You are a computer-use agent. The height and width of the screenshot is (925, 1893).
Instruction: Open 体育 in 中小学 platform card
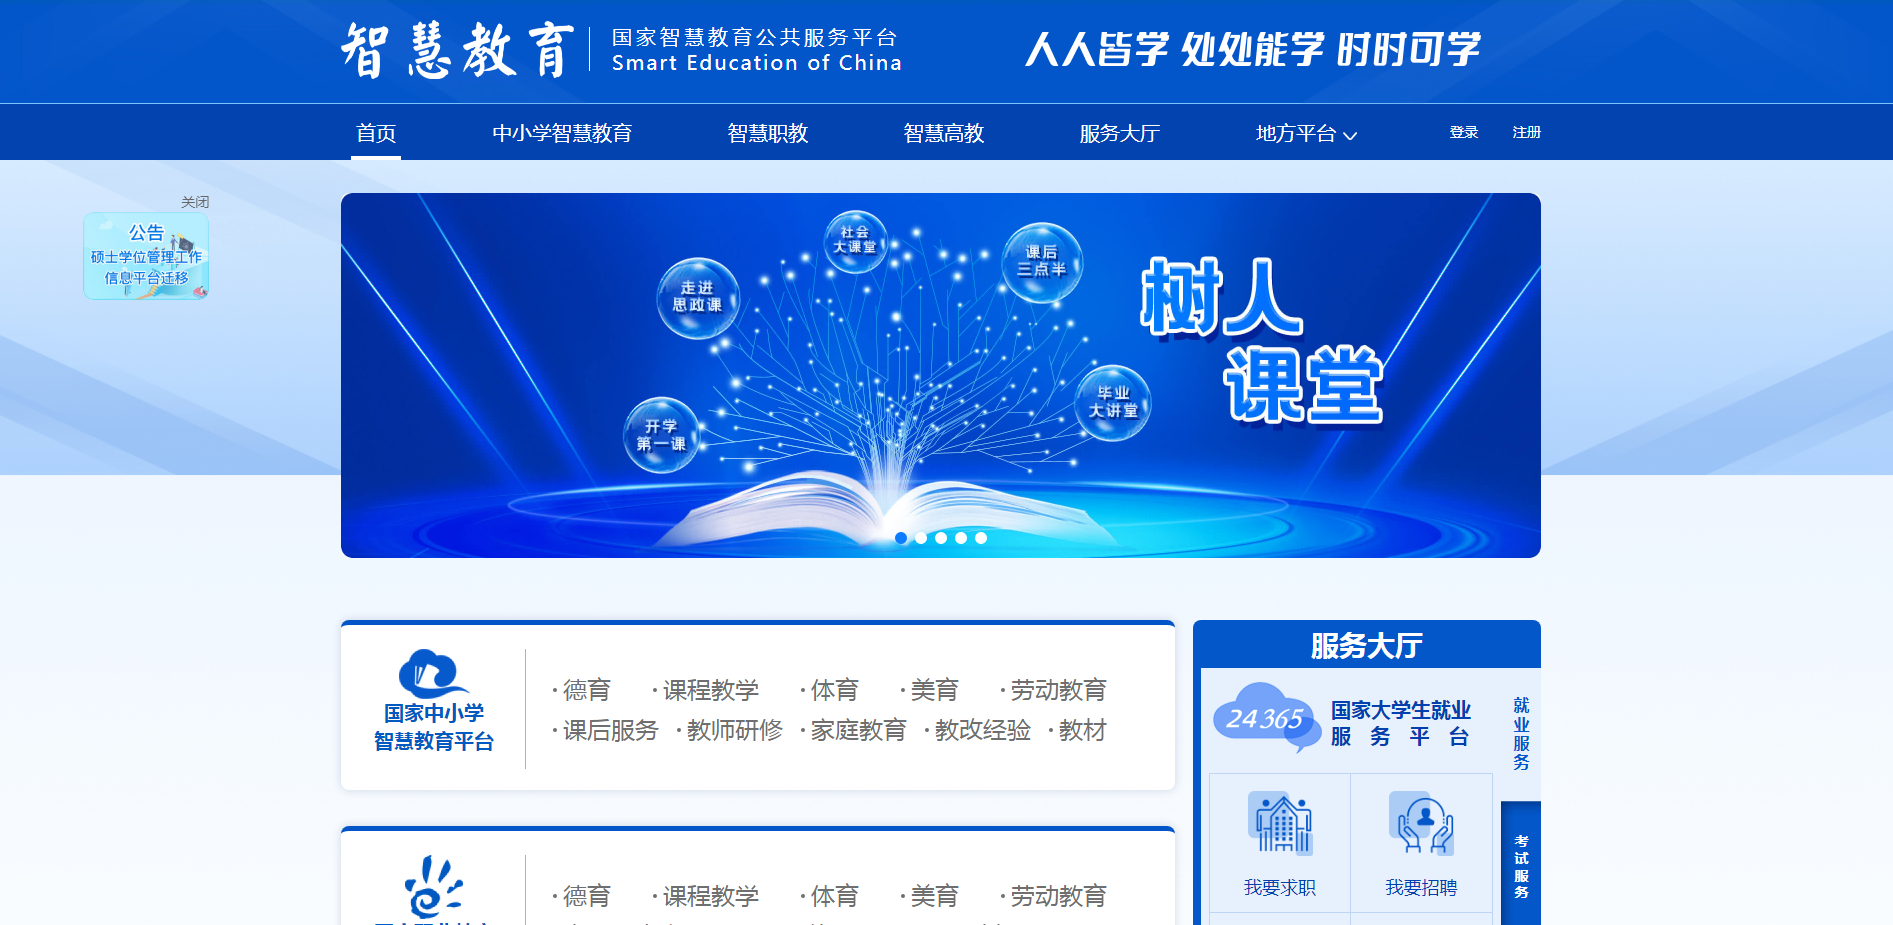[x=834, y=690]
